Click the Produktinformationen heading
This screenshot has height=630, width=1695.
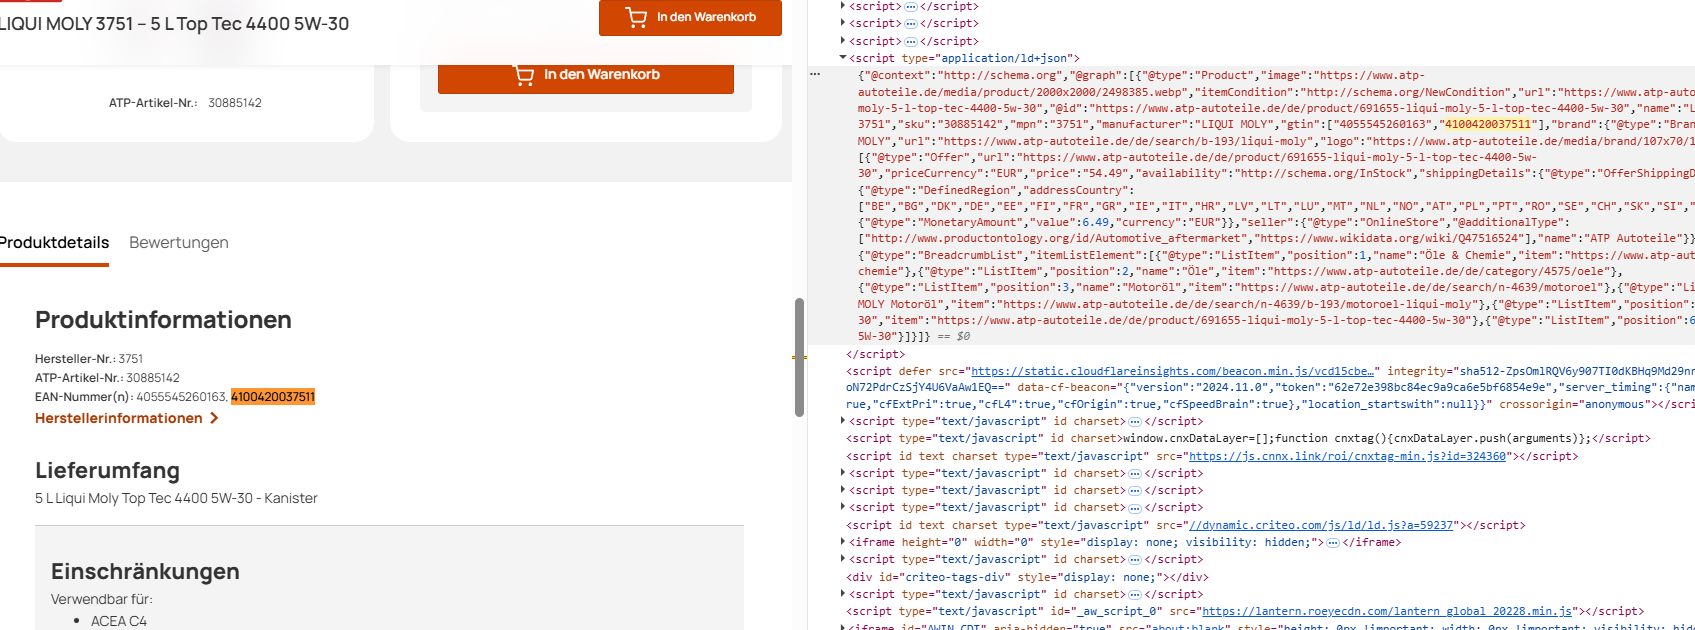click(163, 320)
